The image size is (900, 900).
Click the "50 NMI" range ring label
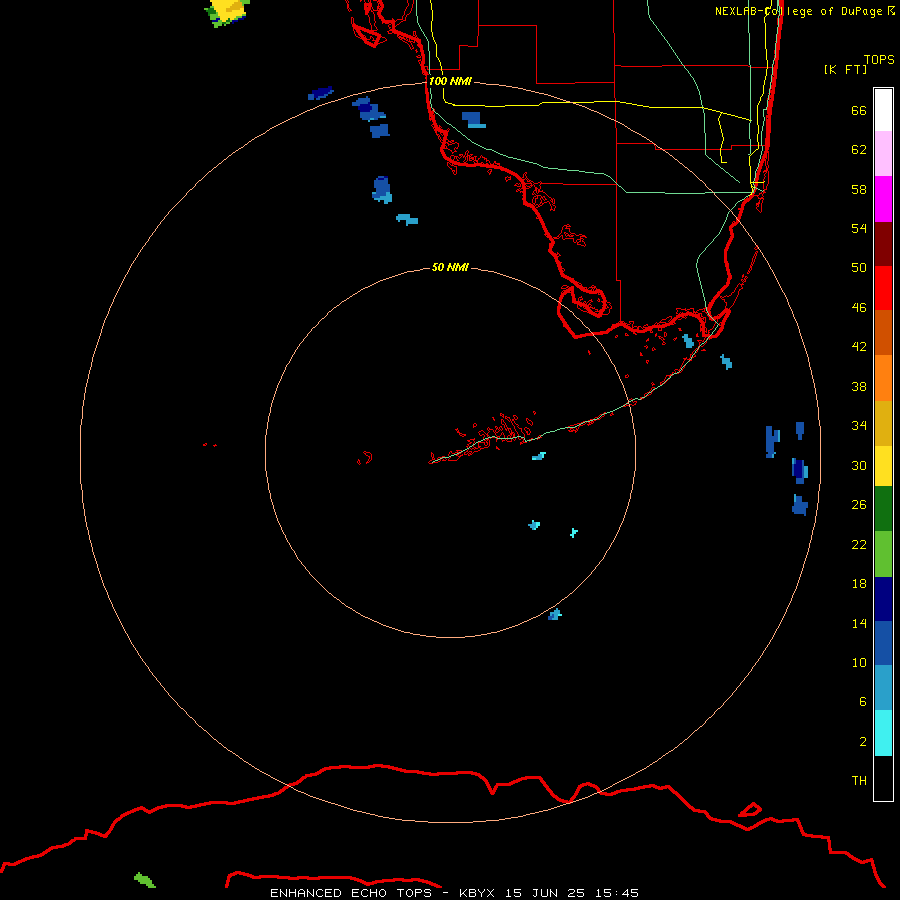click(450, 267)
